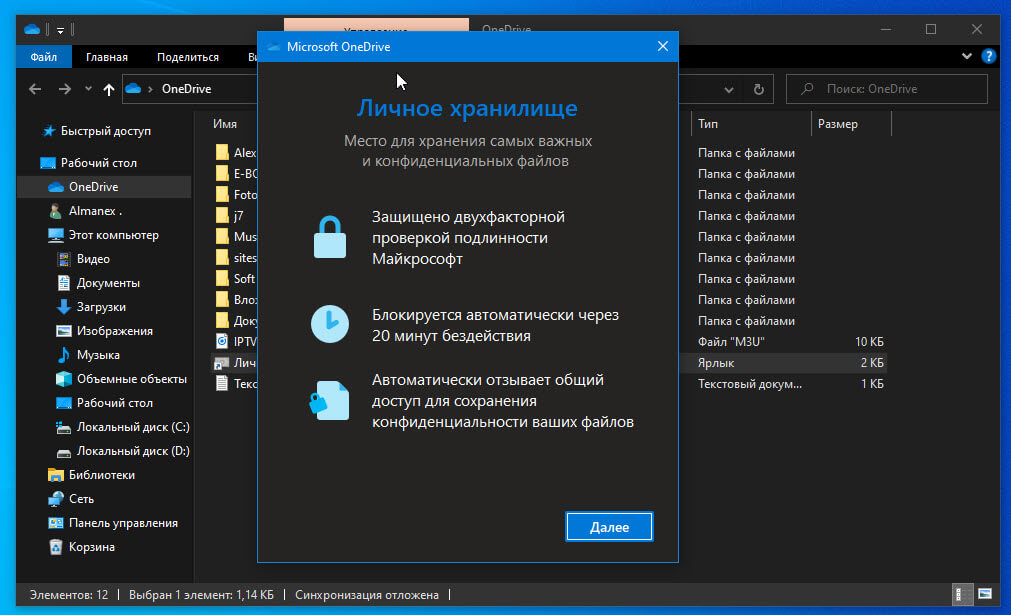
Task: Click the Далее button in OneDrive dialog
Action: pos(609,527)
